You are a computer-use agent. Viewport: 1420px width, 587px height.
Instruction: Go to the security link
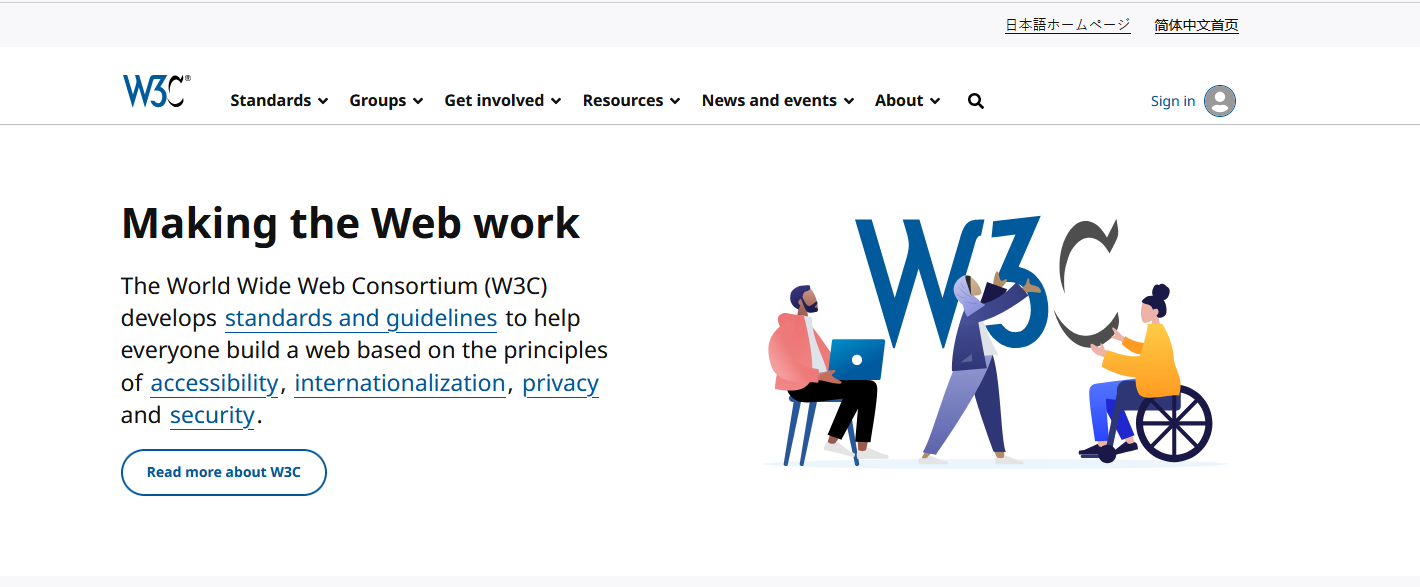click(212, 415)
